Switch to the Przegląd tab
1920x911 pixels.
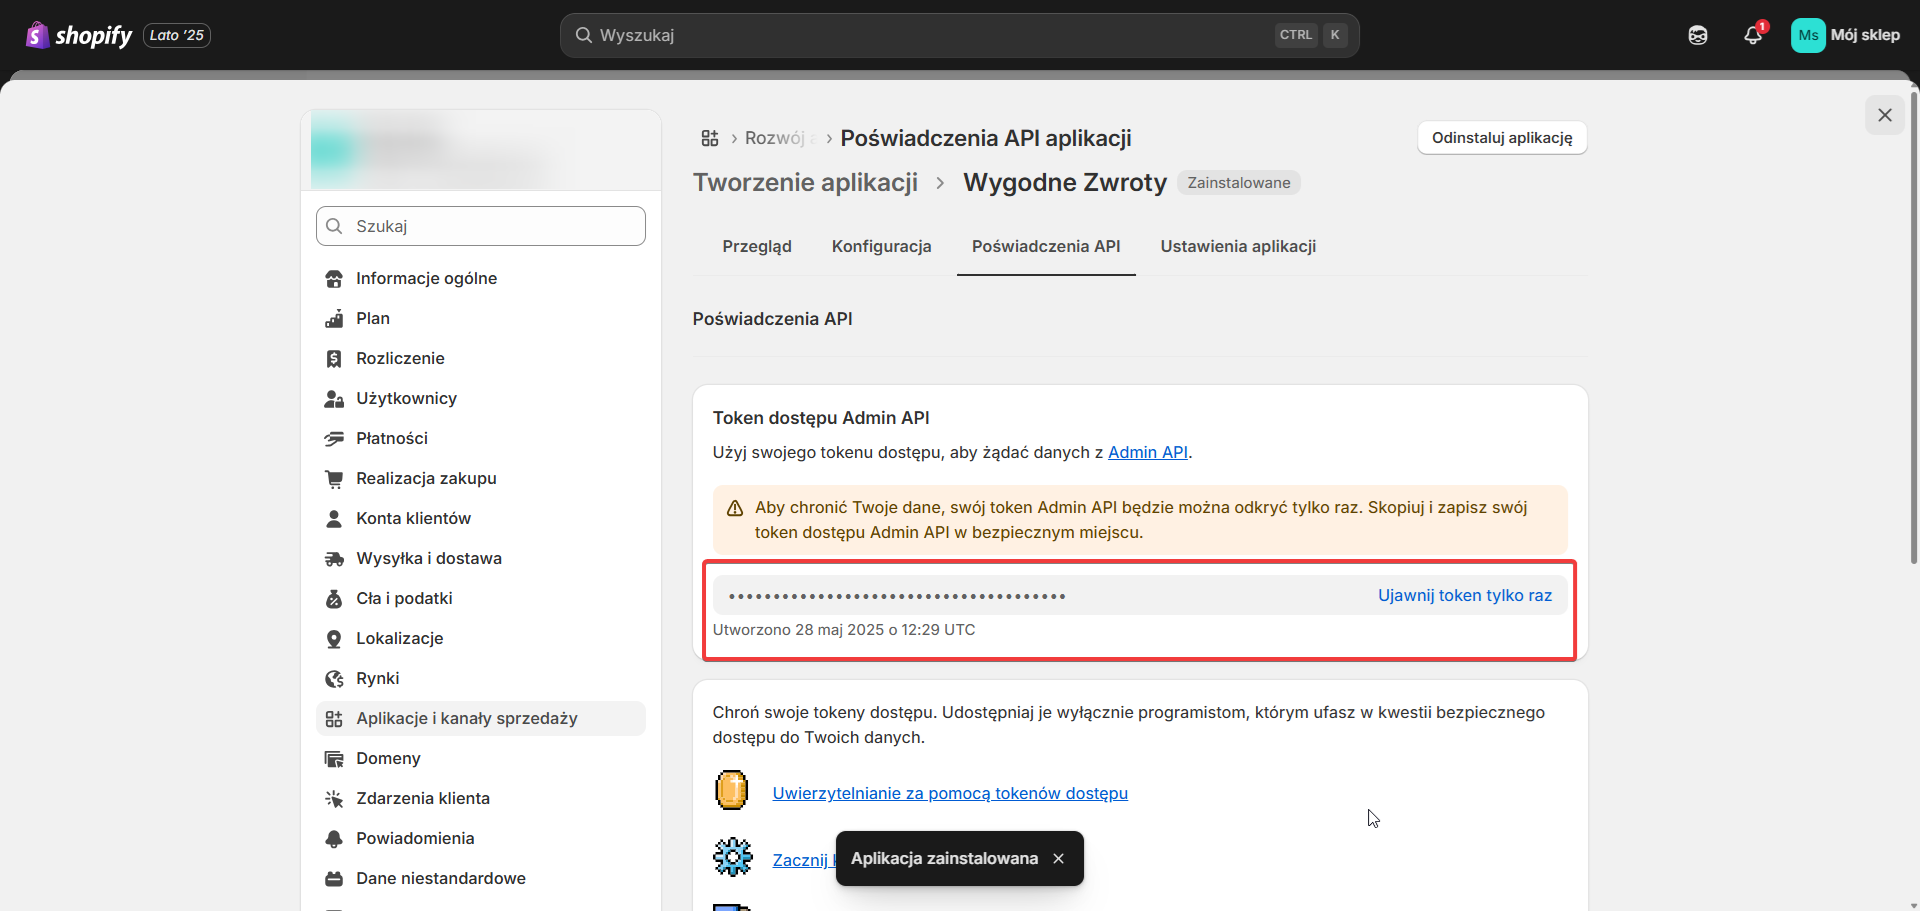click(x=757, y=246)
